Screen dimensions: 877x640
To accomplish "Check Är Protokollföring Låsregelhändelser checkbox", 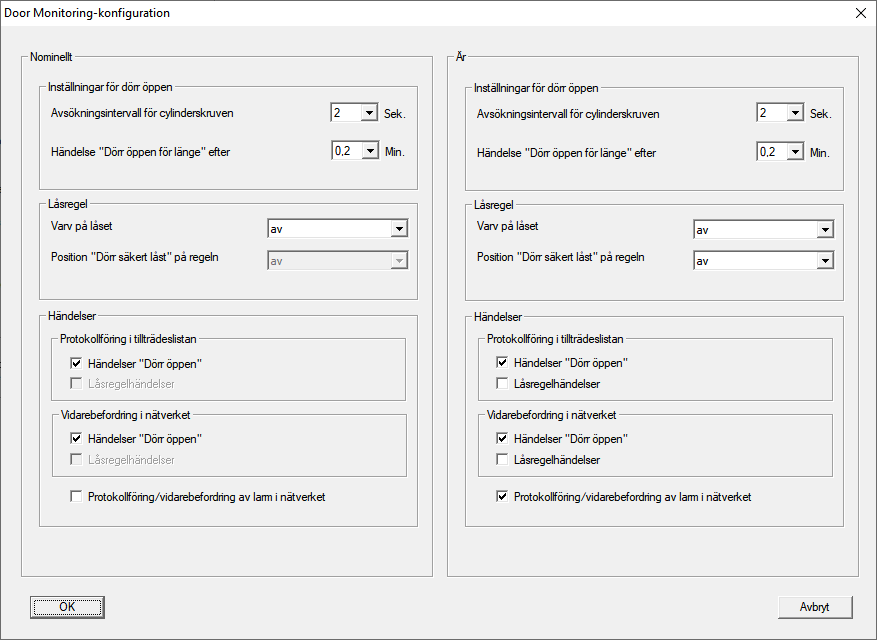I will click(503, 384).
